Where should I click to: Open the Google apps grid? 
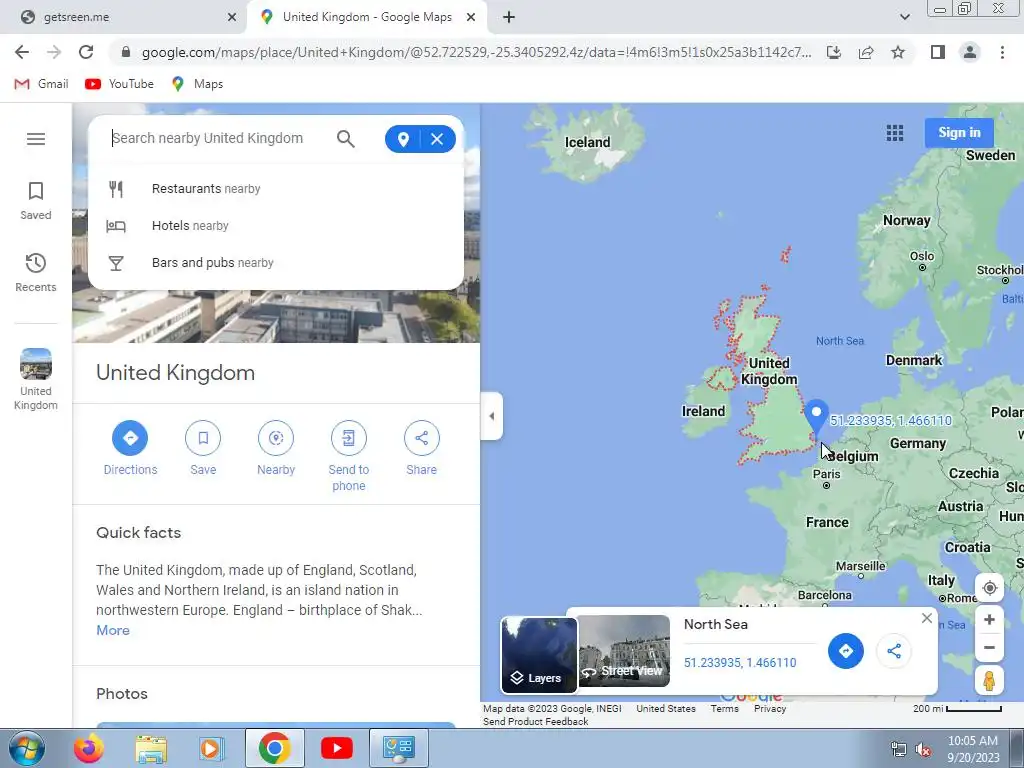point(895,133)
